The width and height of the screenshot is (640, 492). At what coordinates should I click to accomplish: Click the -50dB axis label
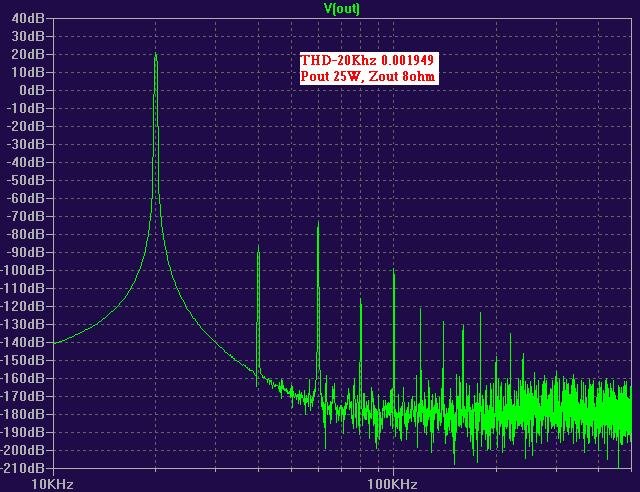click(x=26, y=180)
